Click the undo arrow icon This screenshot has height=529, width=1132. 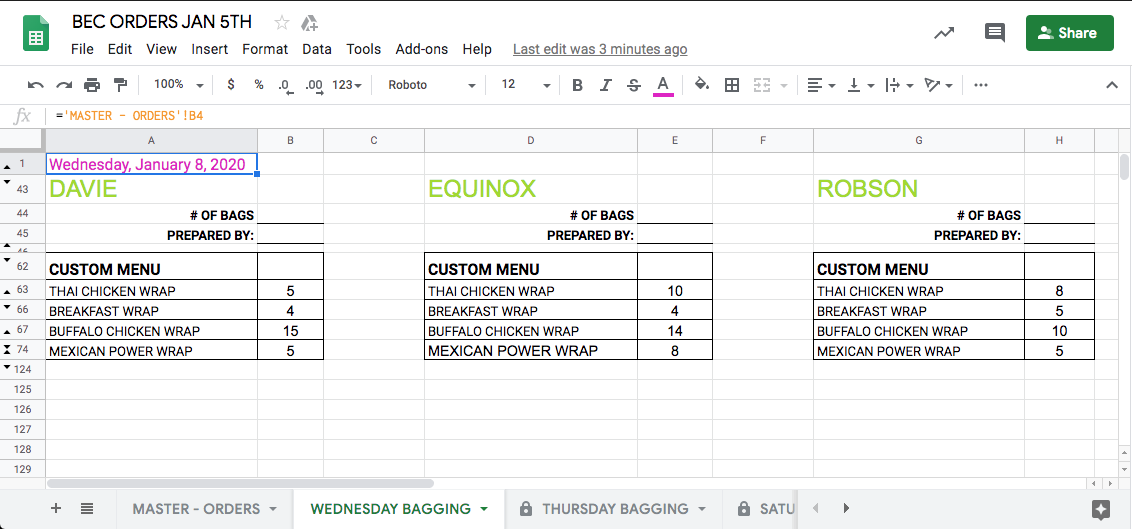[x=36, y=85]
